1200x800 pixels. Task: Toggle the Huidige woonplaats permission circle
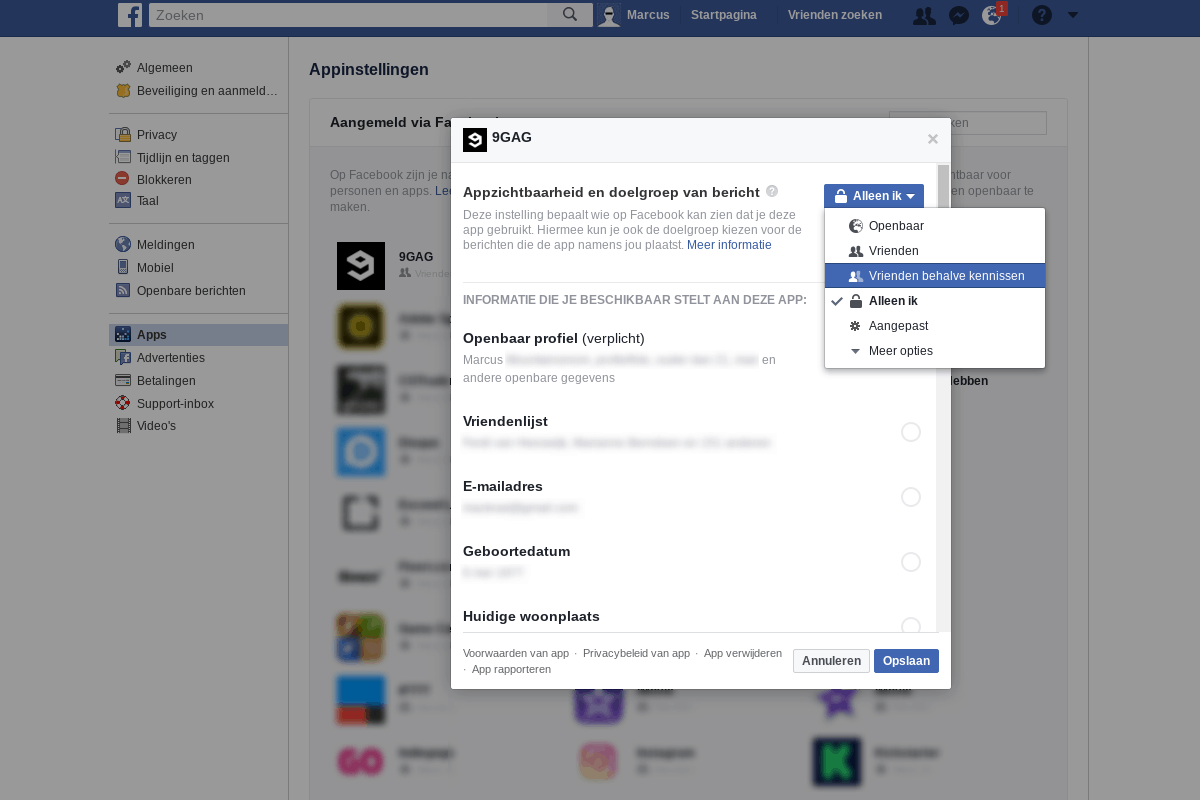(911, 626)
